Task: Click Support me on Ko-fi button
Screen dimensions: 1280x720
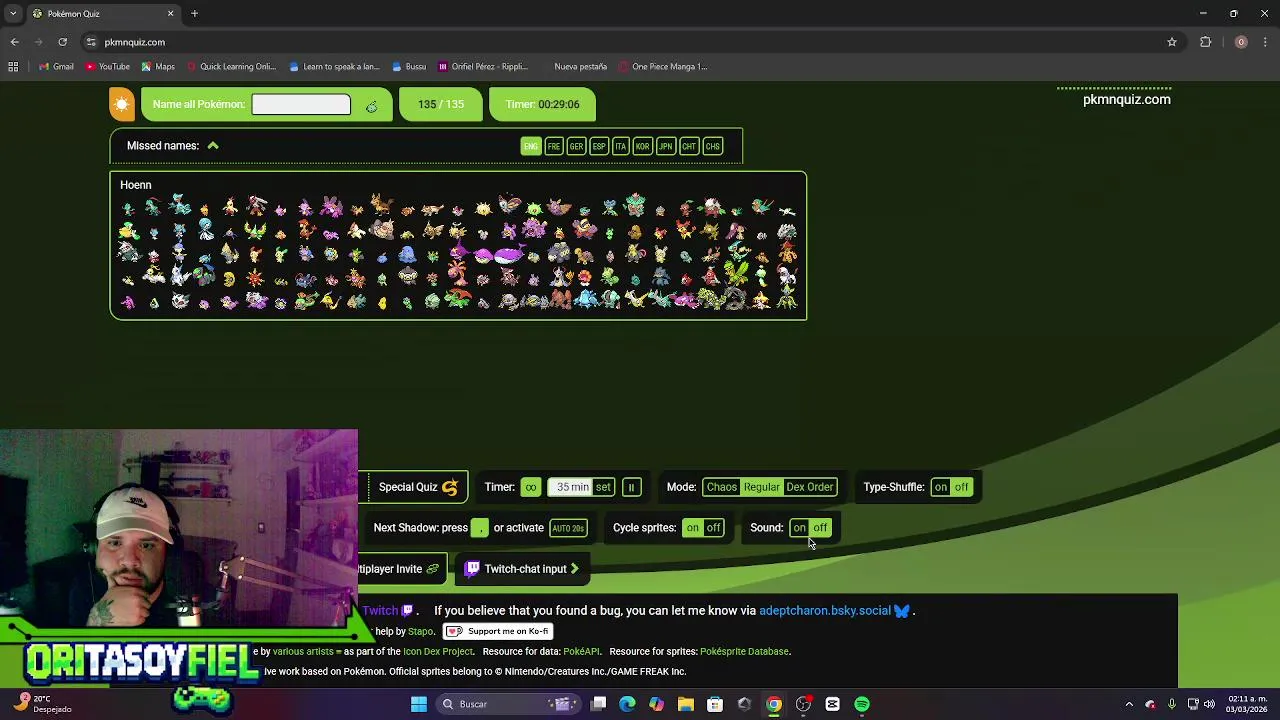Action: [498, 631]
